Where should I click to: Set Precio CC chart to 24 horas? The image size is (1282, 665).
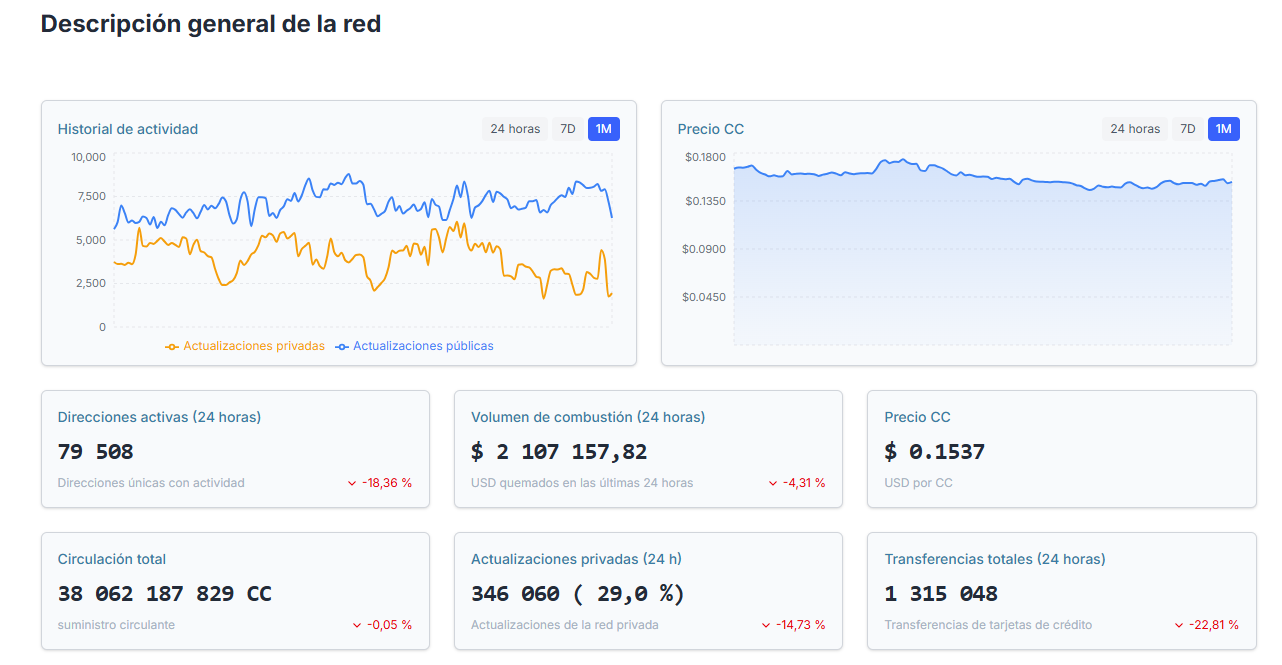[1134, 129]
